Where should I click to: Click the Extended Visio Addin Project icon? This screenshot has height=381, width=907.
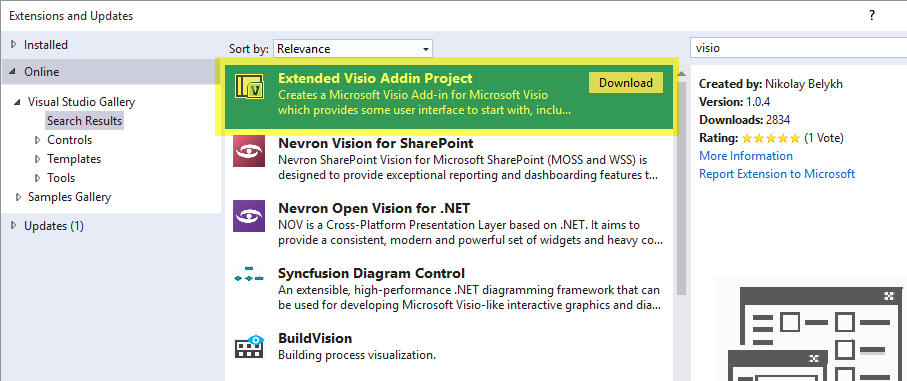point(249,87)
